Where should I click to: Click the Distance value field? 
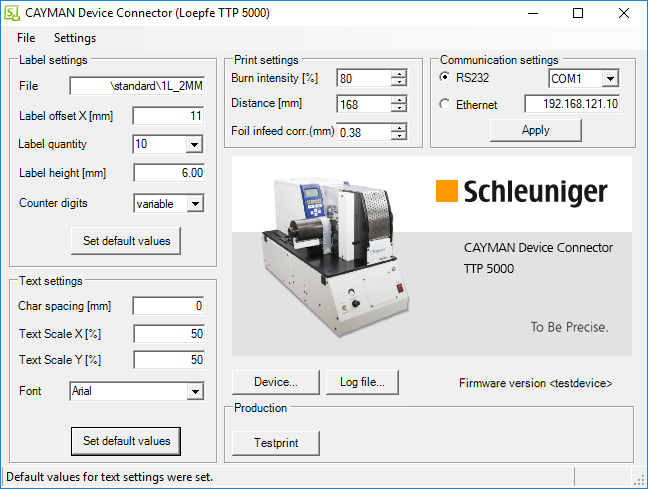[364, 104]
